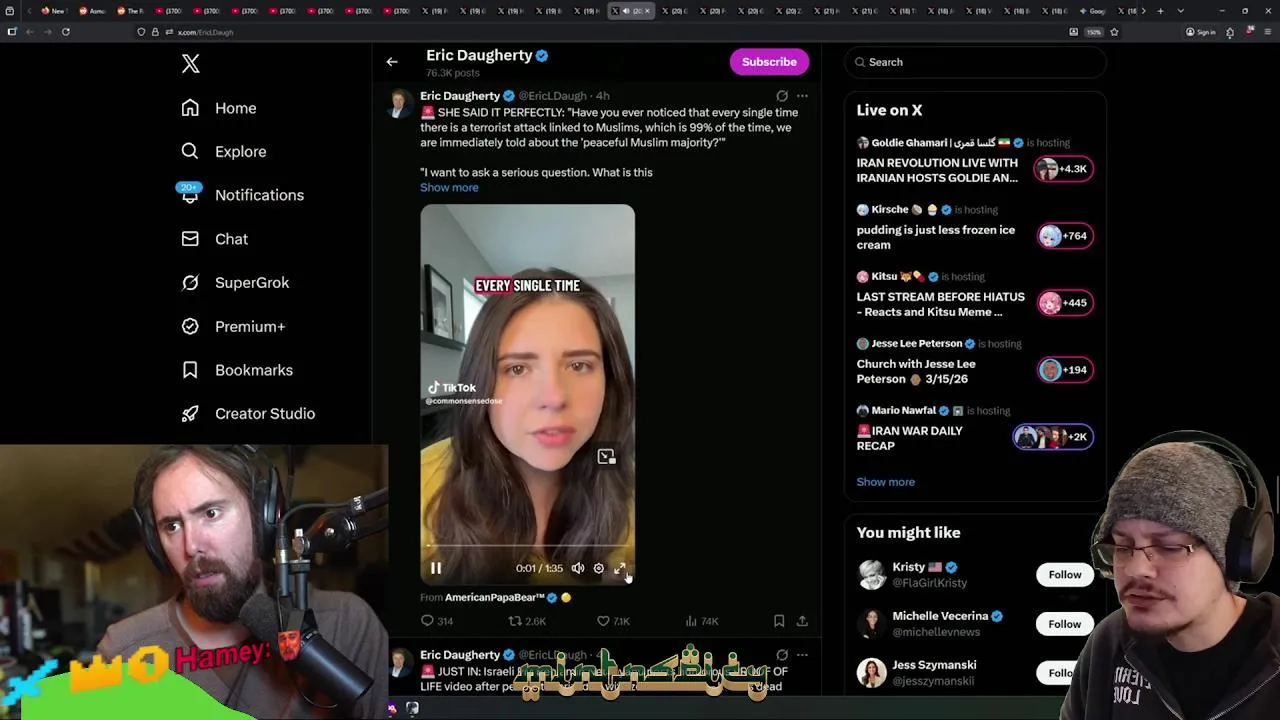Open the Explore page
This screenshot has height=720, width=1280.
pos(224,152)
